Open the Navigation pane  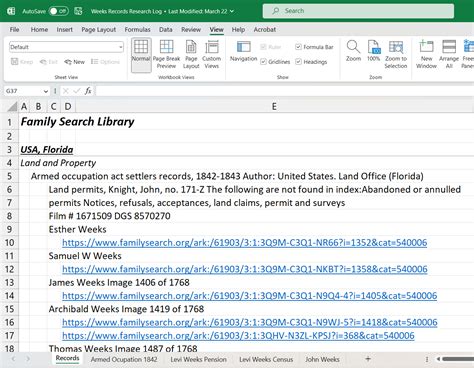(x=243, y=52)
